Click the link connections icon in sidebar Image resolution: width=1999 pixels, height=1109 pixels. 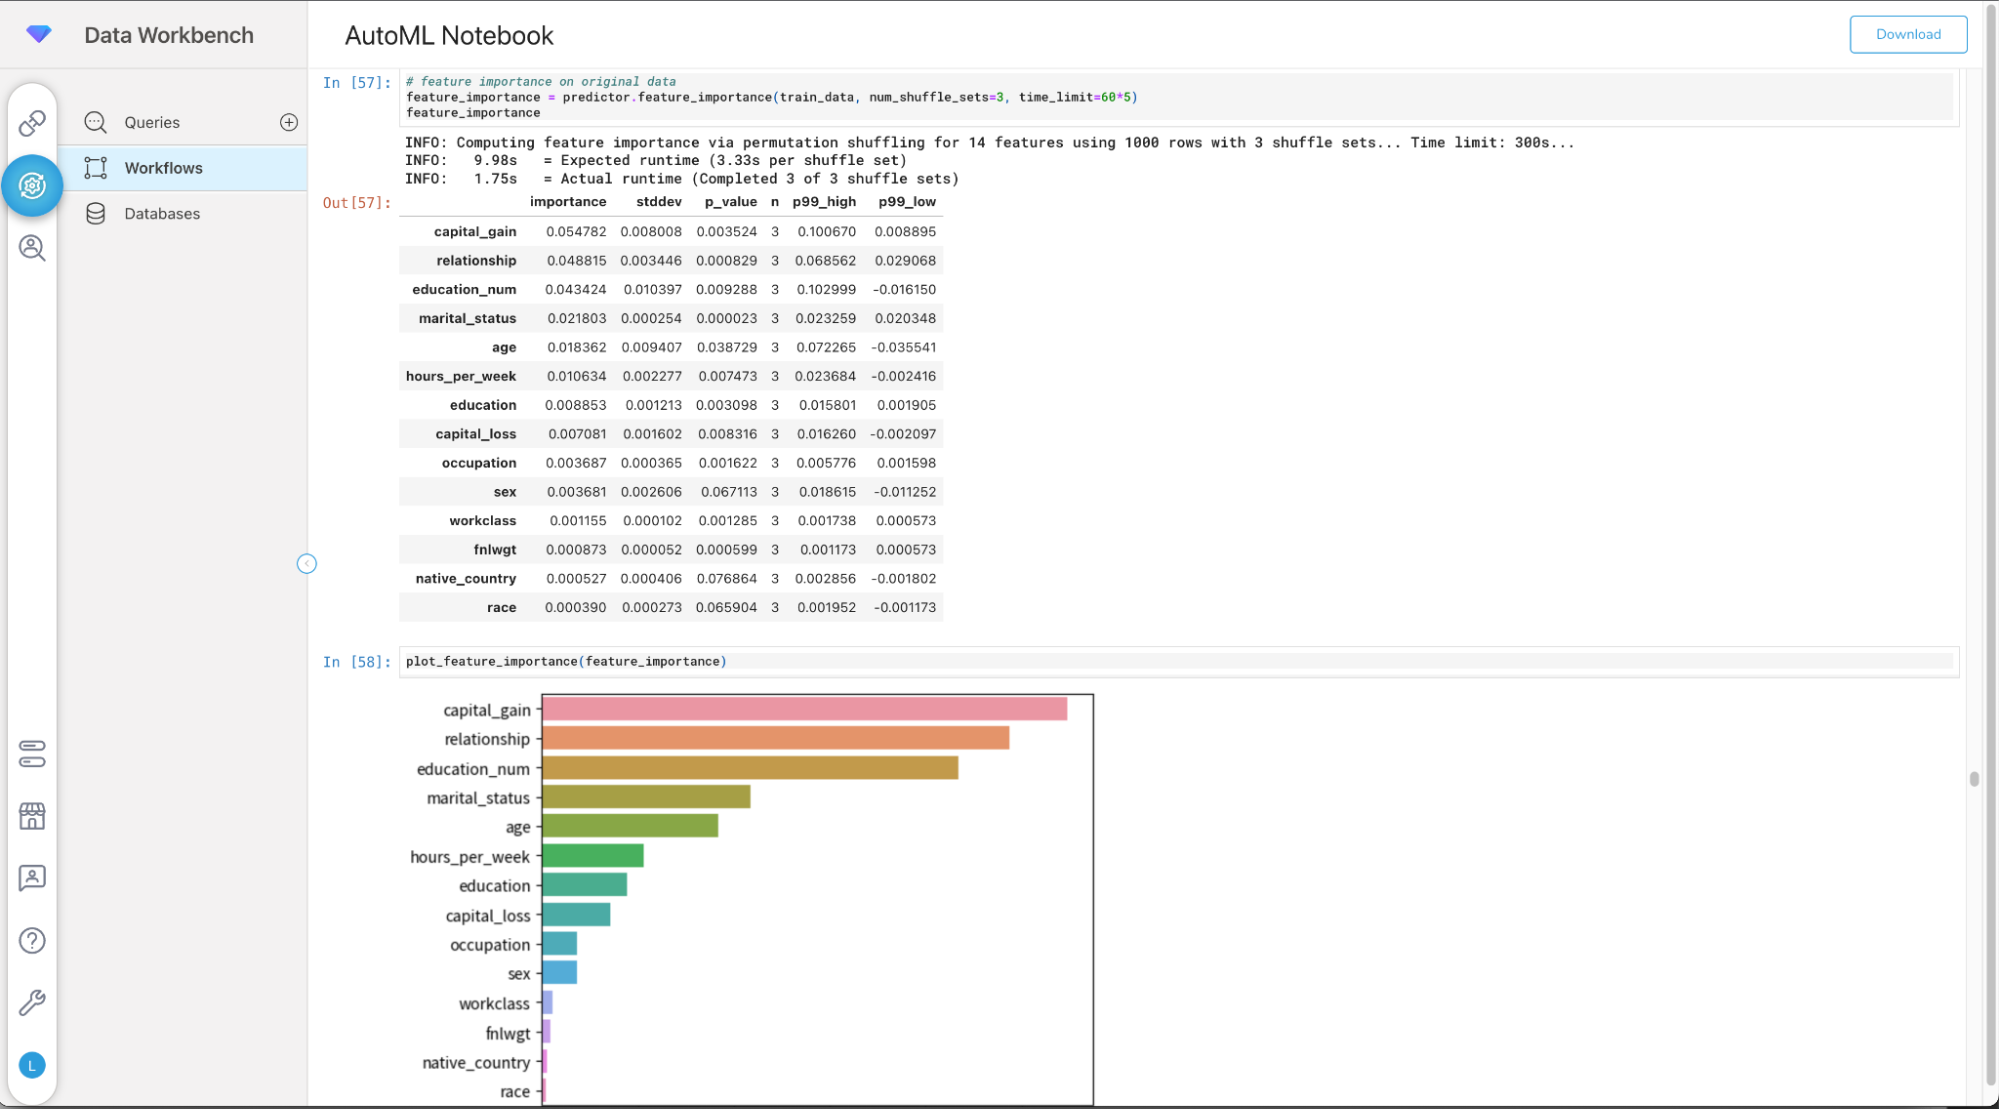click(32, 123)
